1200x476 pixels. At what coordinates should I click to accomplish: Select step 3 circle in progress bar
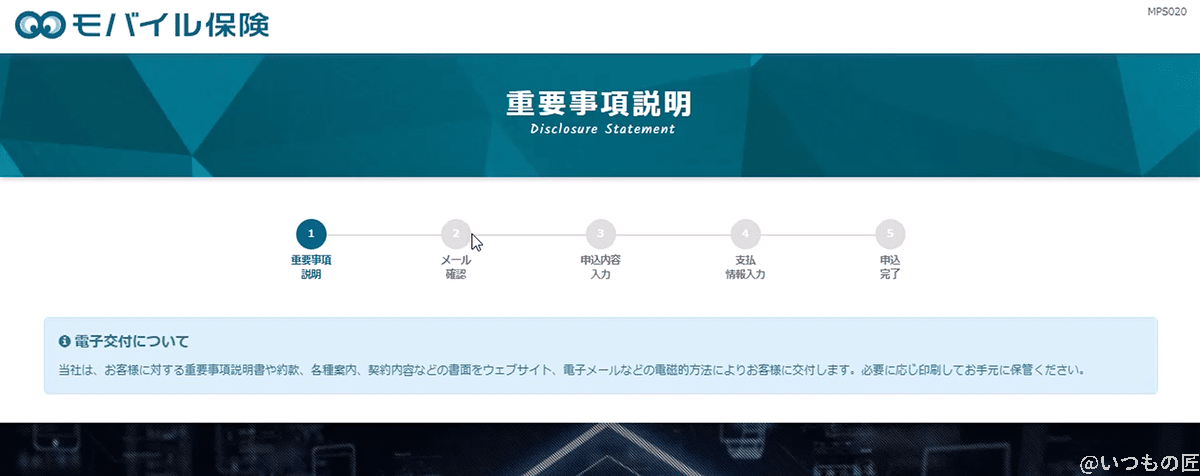600,234
